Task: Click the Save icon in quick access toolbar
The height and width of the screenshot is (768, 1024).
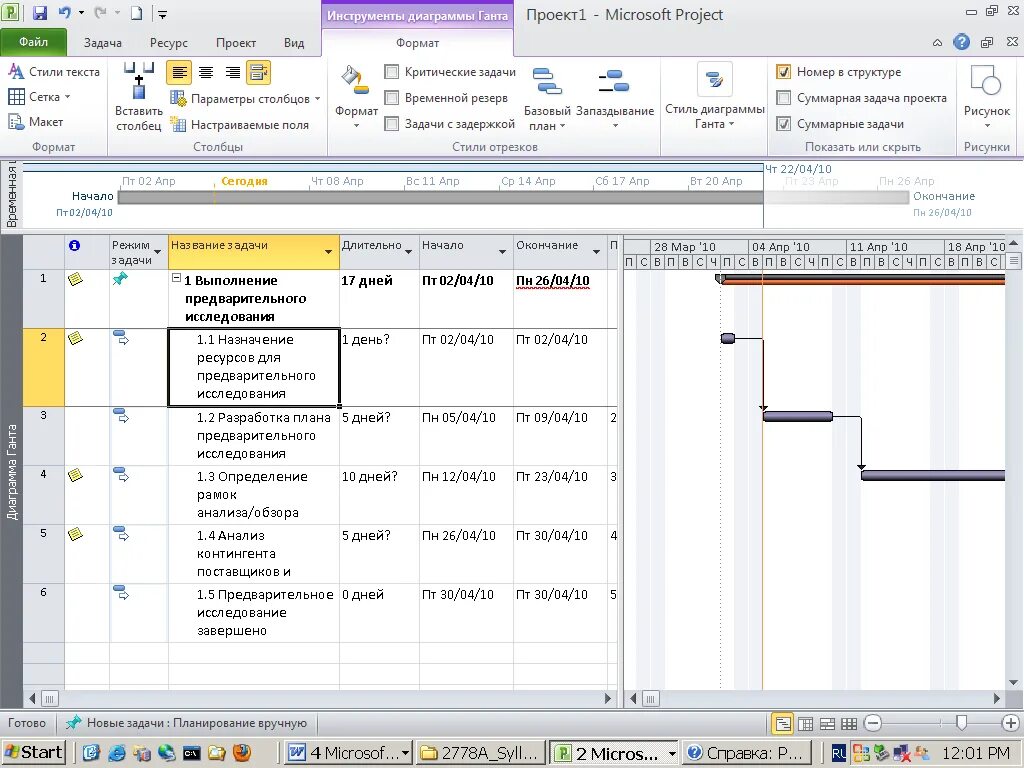Action: [x=40, y=13]
